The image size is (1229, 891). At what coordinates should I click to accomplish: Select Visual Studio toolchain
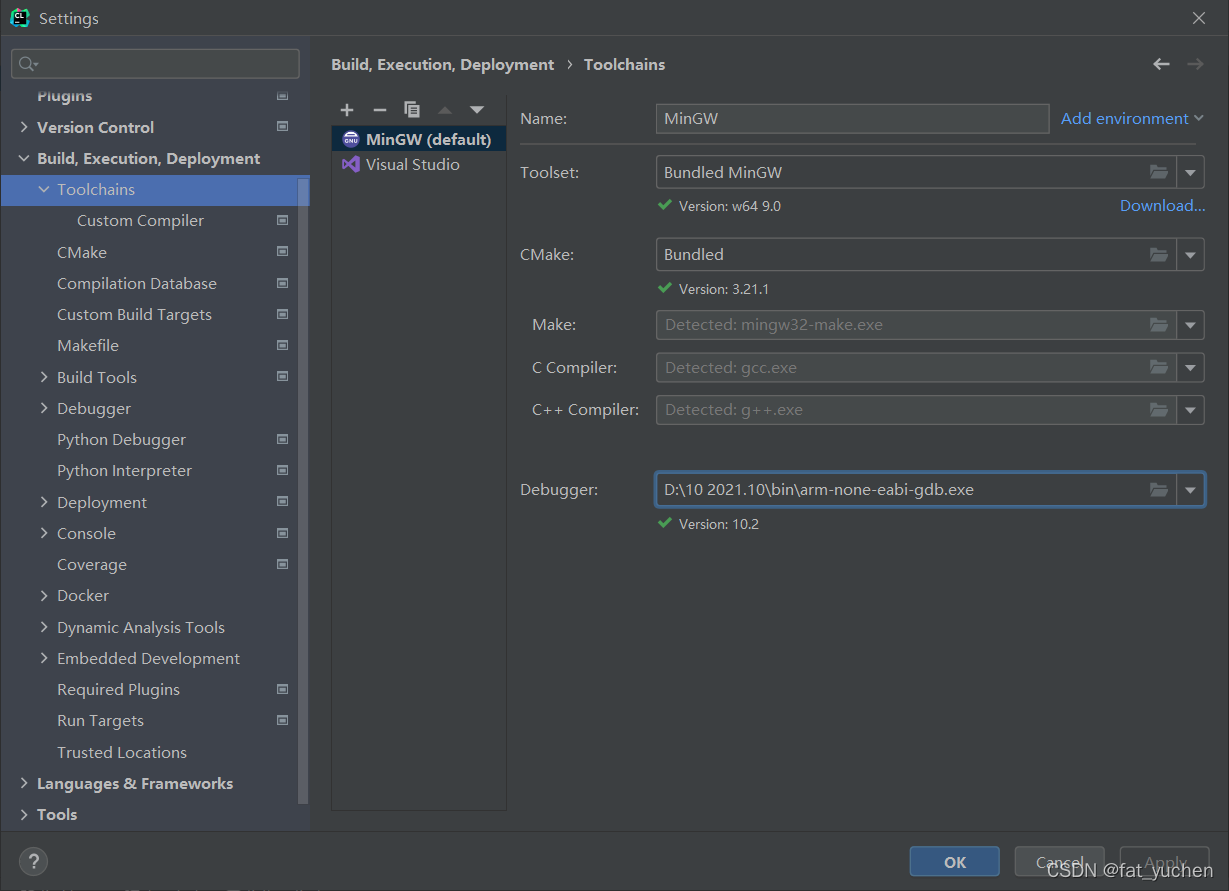(x=419, y=164)
